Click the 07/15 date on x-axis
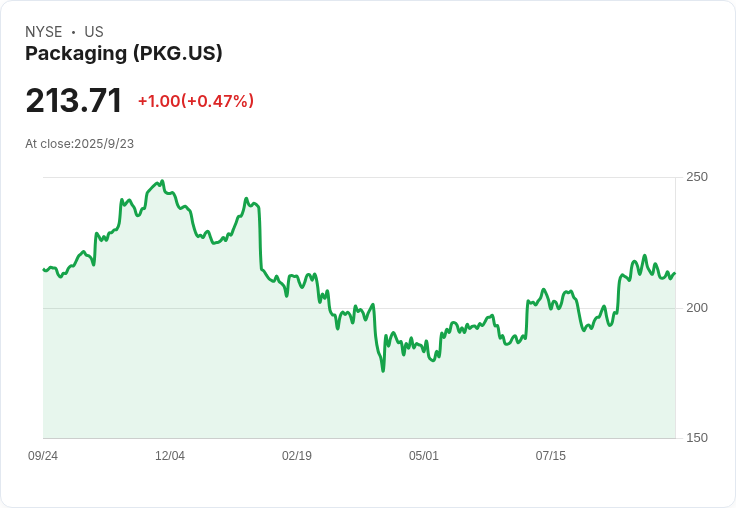736x508 pixels. coord(551,456)
